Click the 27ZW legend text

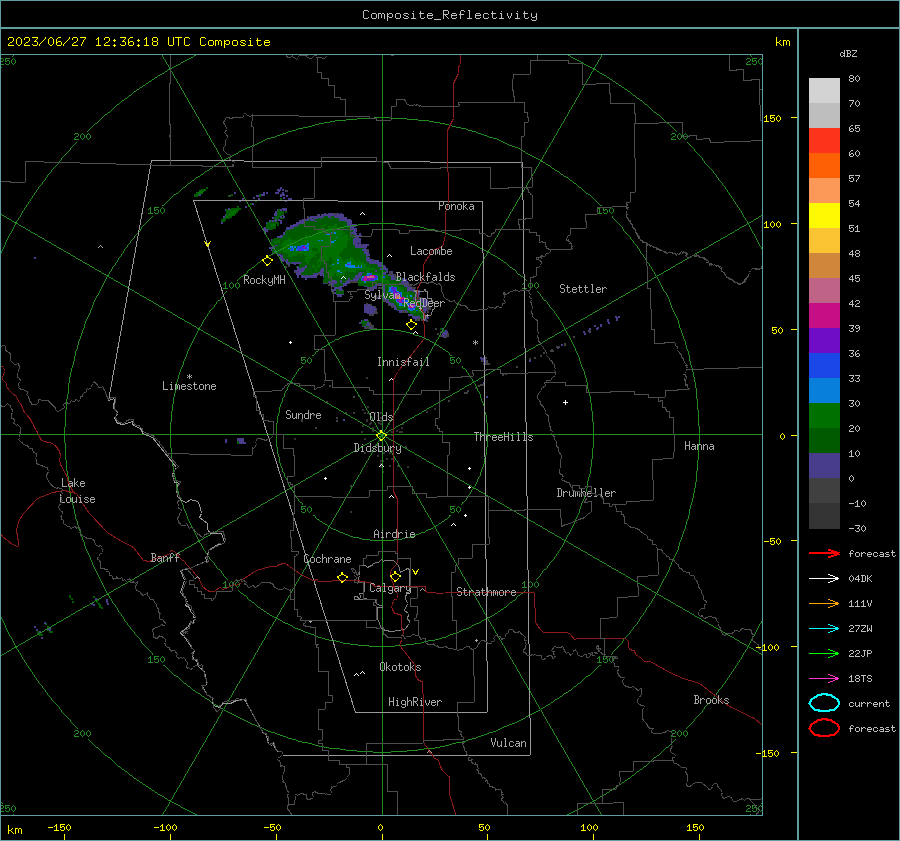[860, 629]
